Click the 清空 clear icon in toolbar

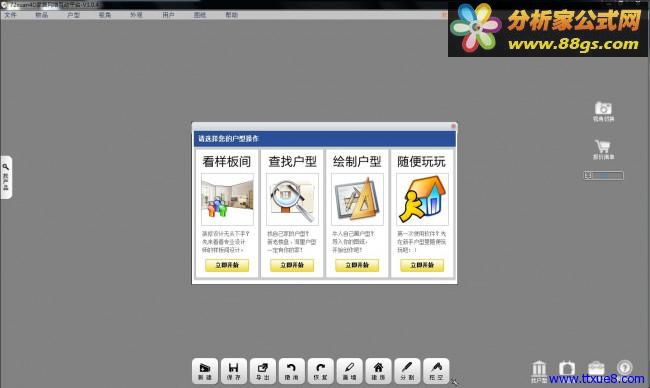click(436, 371)
